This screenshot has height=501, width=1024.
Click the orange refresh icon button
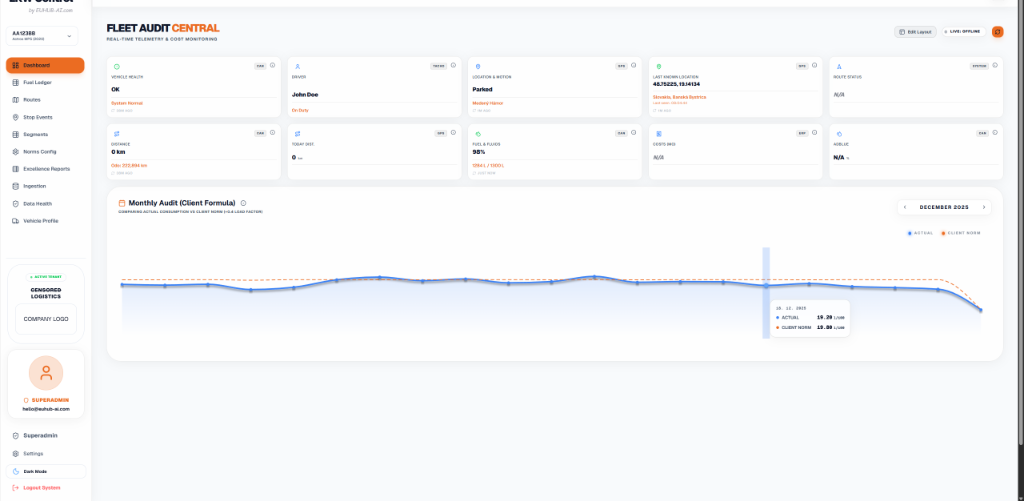(997, 32)
